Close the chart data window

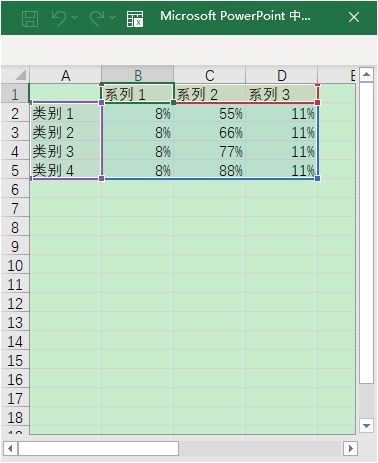click(354, 17)
